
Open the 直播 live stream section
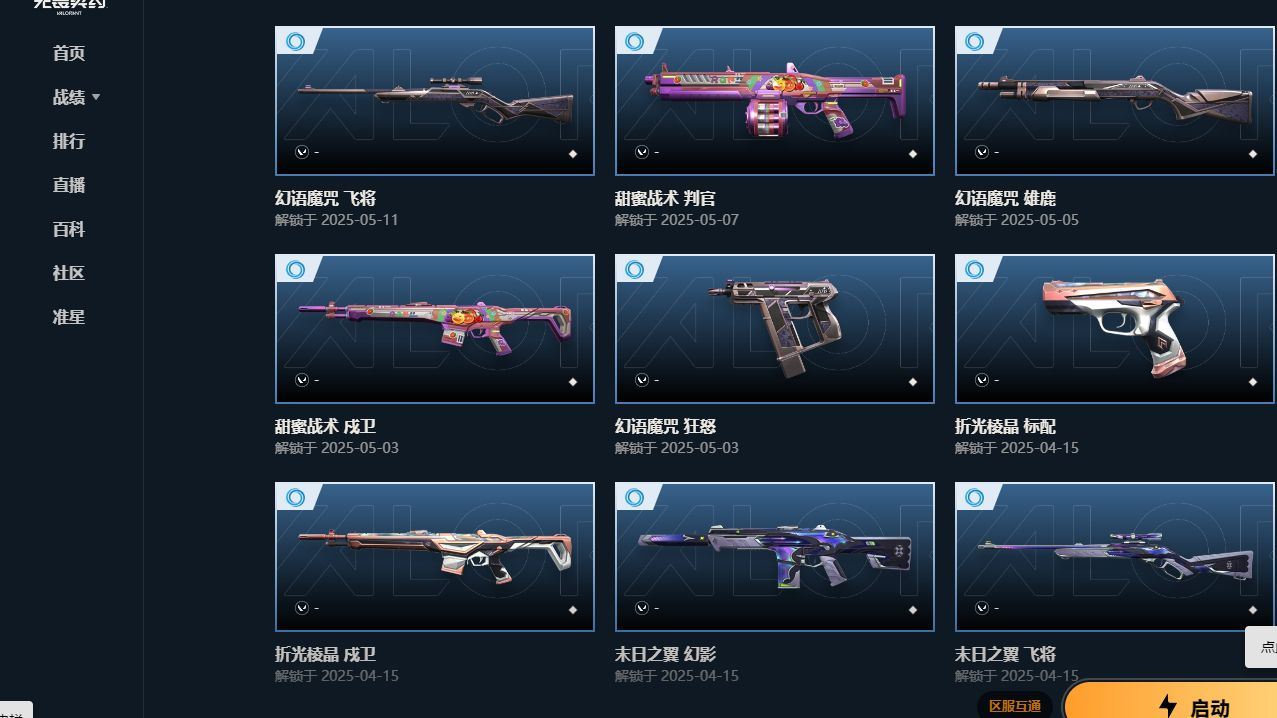[69, 185]
